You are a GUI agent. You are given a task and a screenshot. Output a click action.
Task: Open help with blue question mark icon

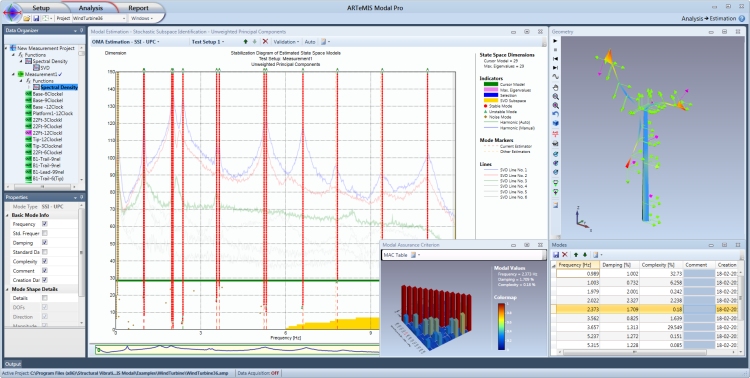pos(742,19)
